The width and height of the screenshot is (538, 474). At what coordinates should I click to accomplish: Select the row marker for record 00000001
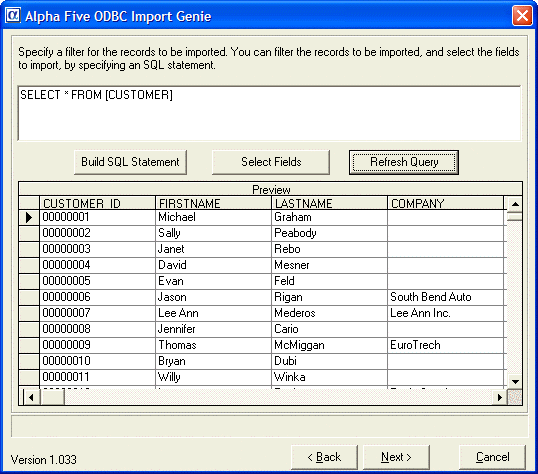pos(29,217)
